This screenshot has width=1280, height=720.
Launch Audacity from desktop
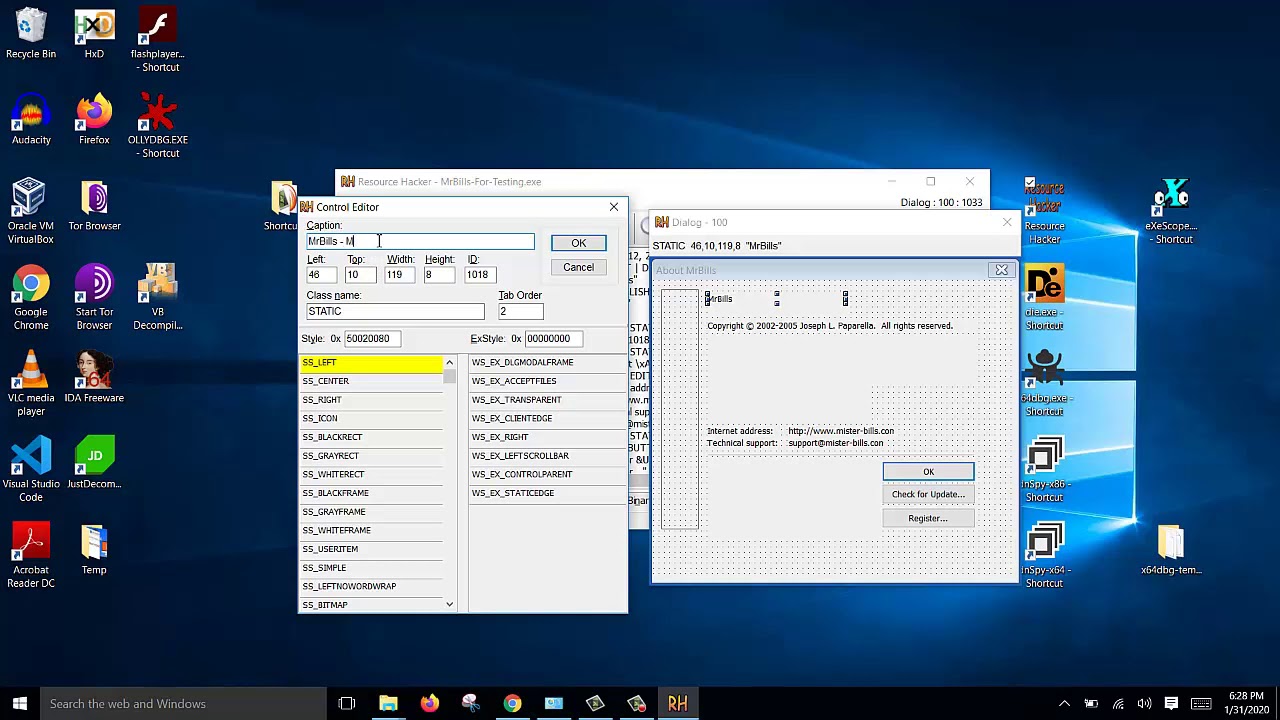pyautogui.click(x=31, y=120)
